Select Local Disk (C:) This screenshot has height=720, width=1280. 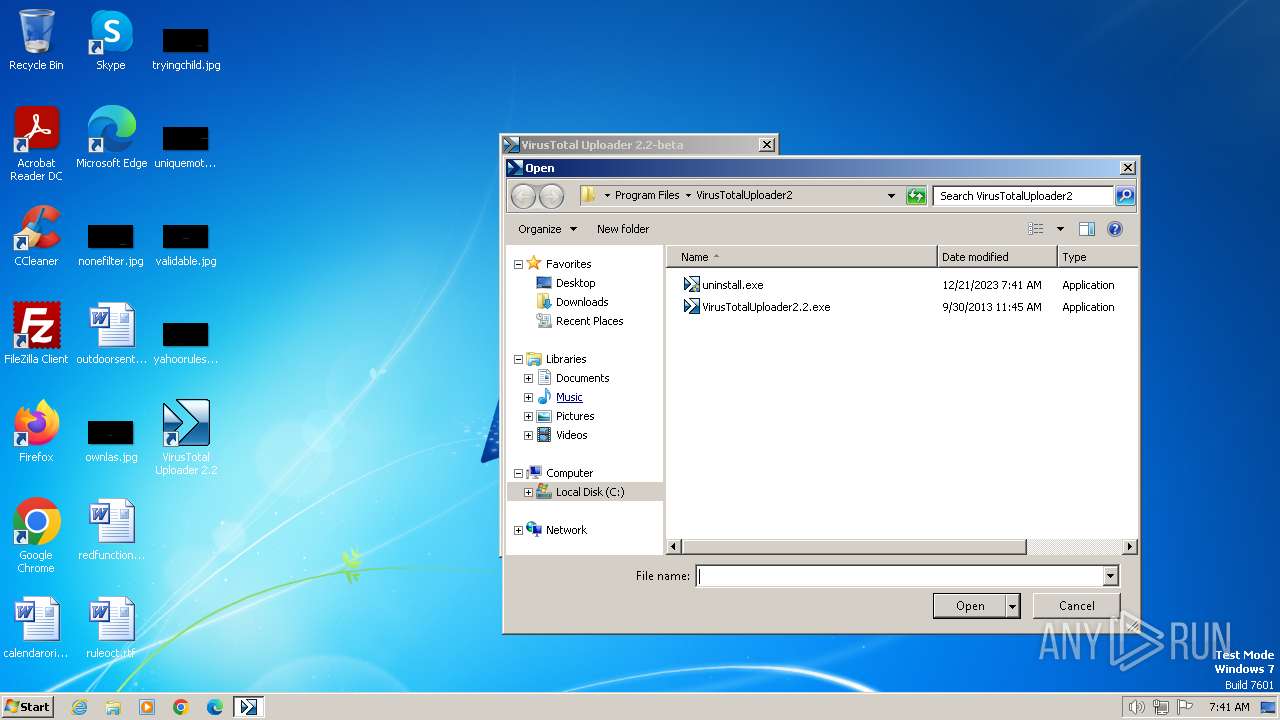tap(589, 492)
